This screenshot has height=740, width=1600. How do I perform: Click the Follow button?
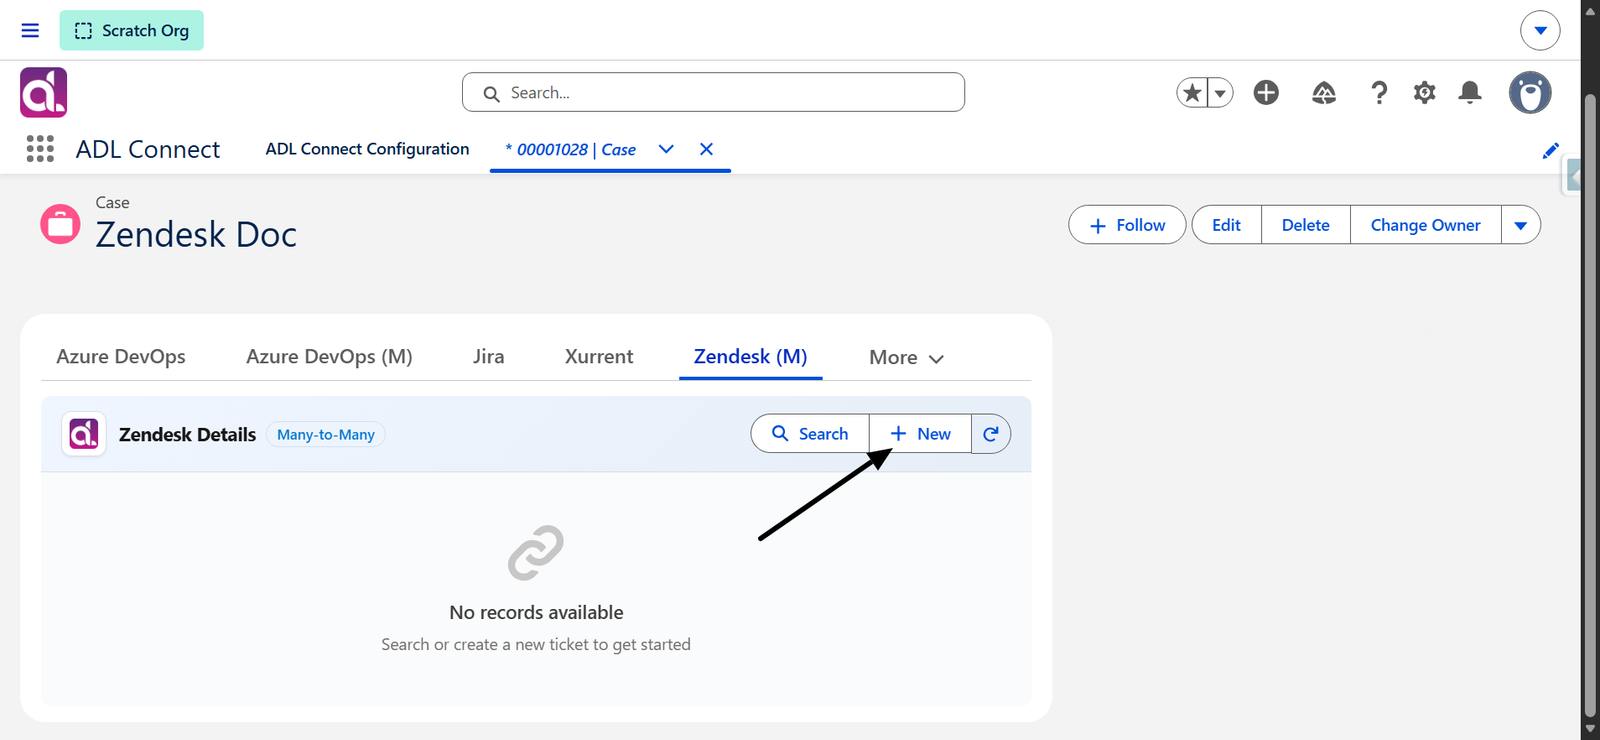tap(1127, 225)
